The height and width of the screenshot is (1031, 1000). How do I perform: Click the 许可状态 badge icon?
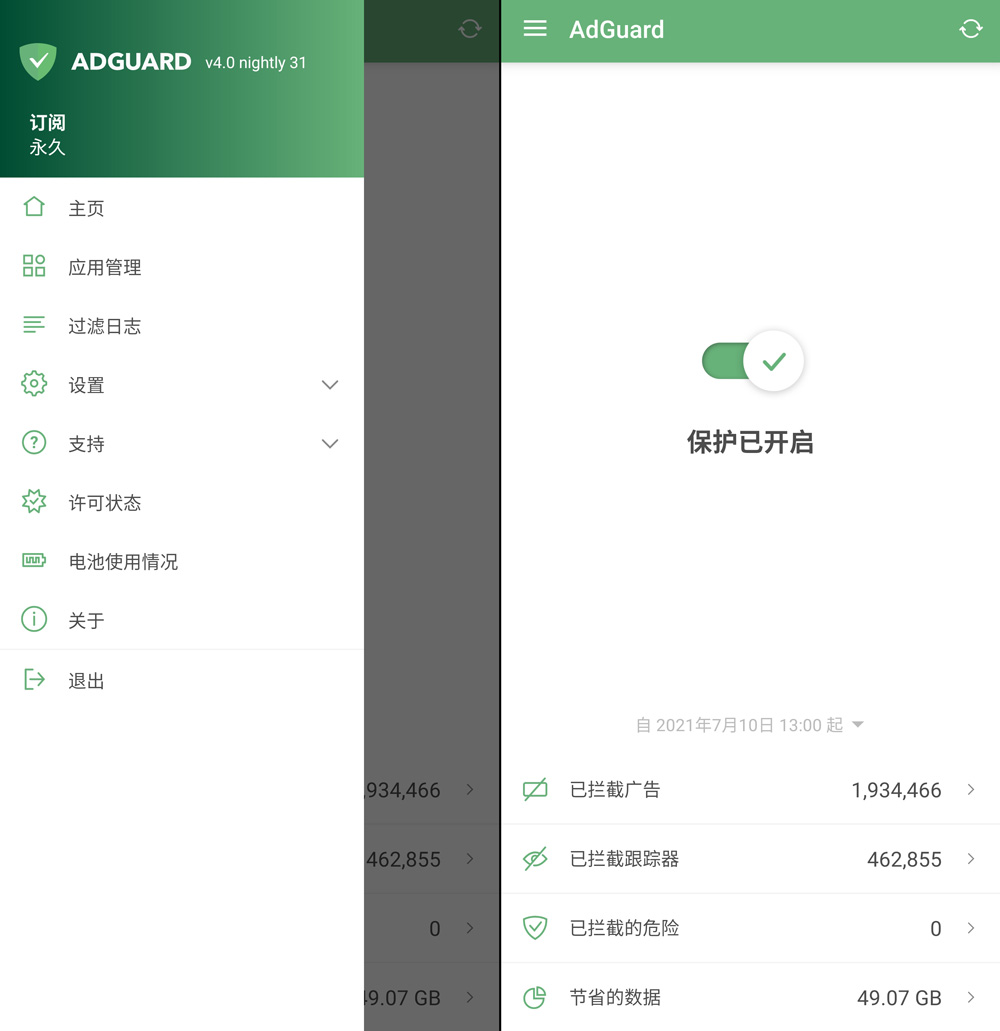(x=34, y=501)
